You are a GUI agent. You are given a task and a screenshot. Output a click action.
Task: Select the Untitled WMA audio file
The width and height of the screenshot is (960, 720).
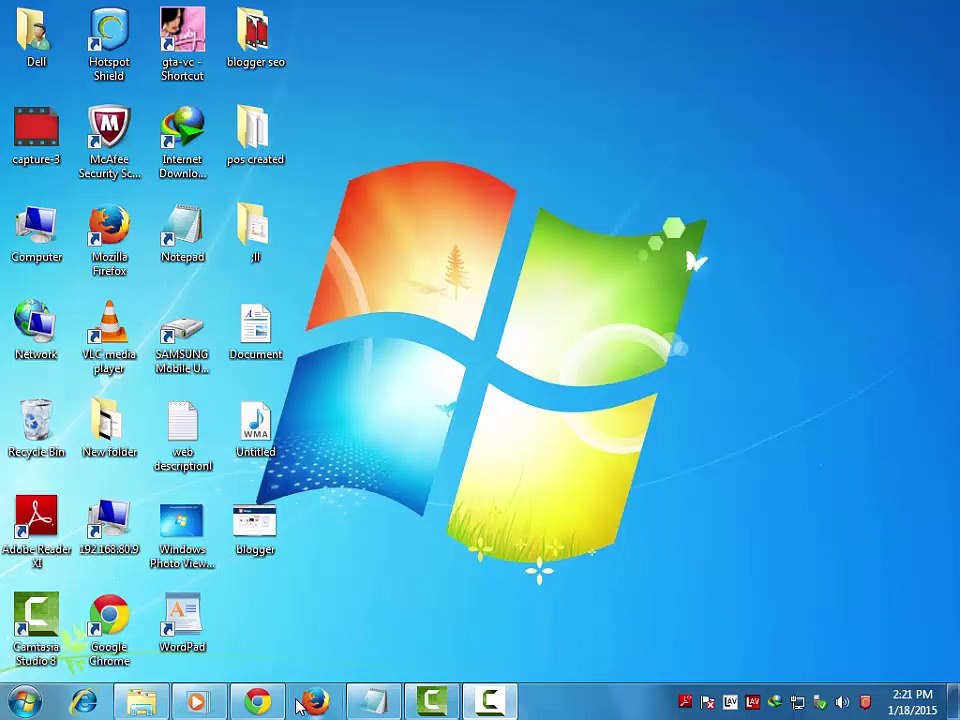point(255,428)
